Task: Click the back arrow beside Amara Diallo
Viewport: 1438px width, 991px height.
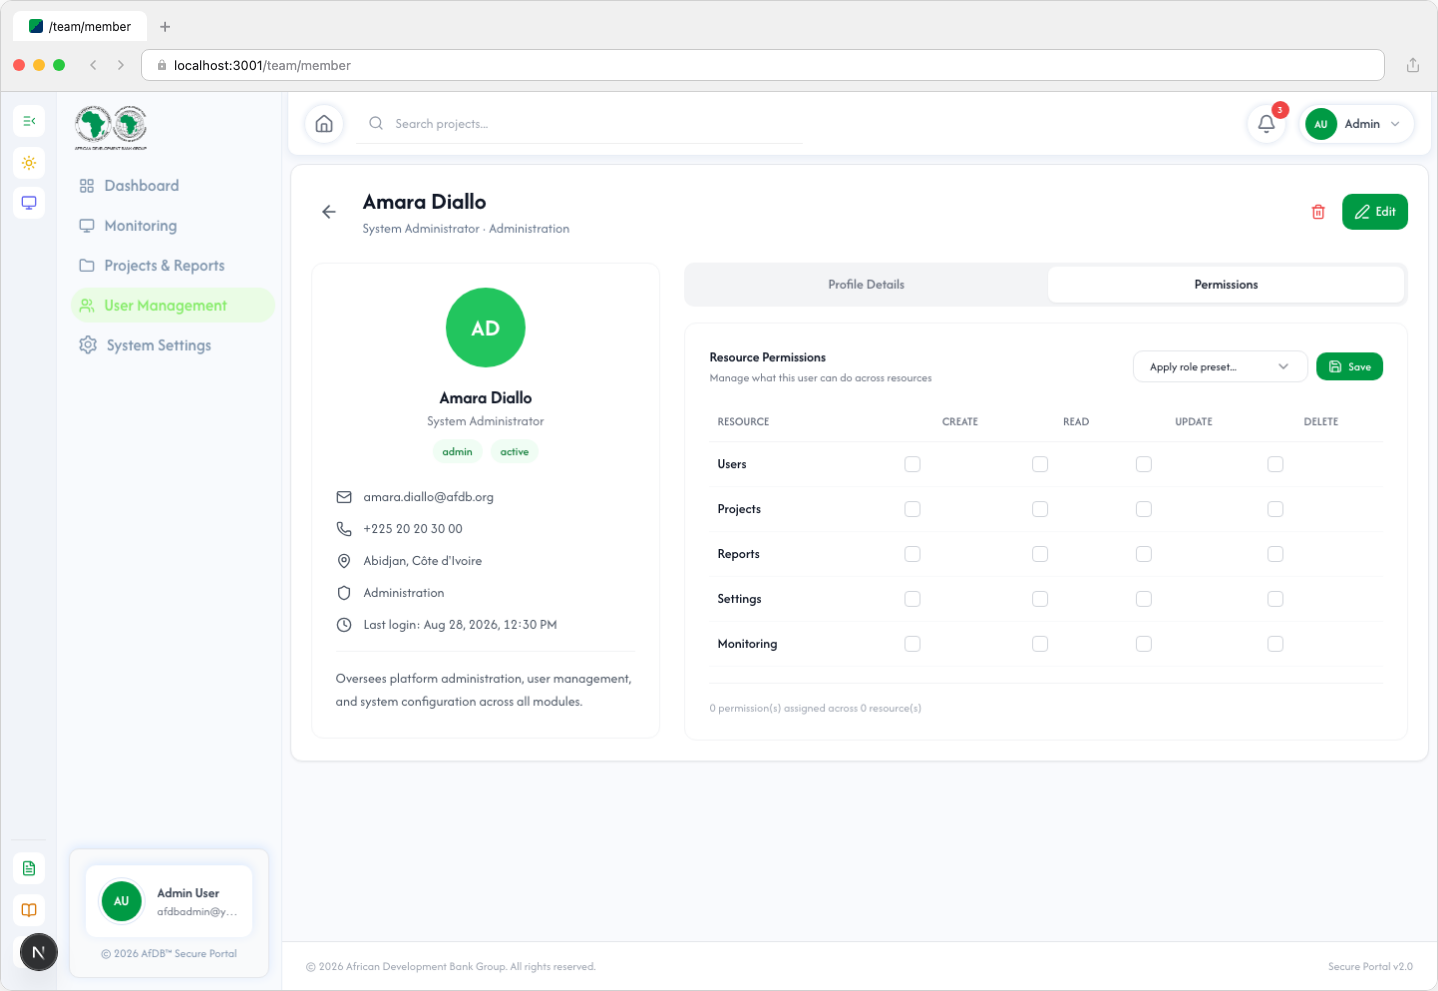Action: [329, 212]
